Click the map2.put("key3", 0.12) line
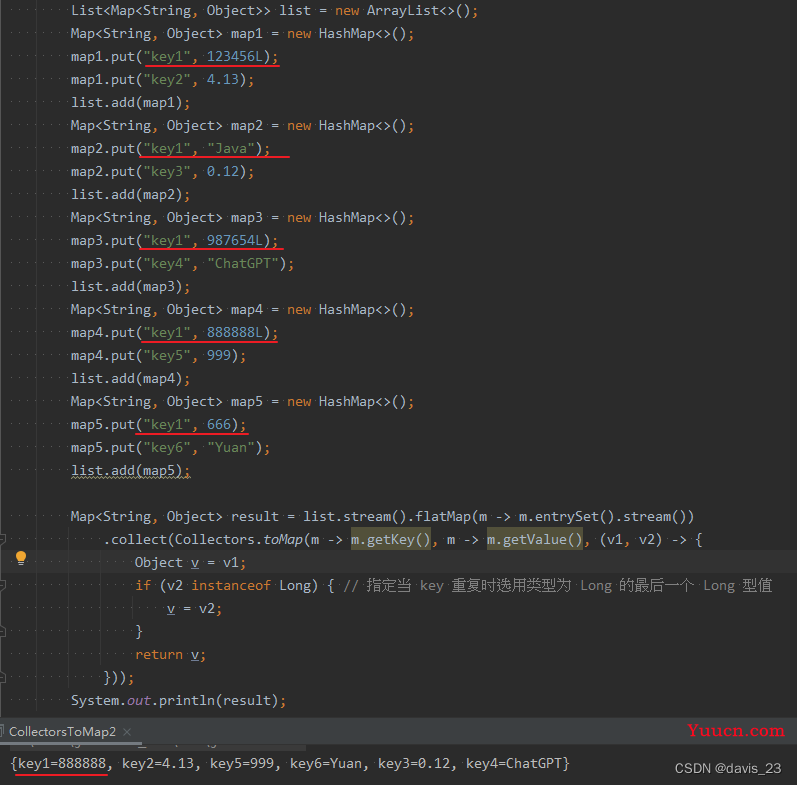Viewport: 797px width, 785px height. (x=162, y=171)
